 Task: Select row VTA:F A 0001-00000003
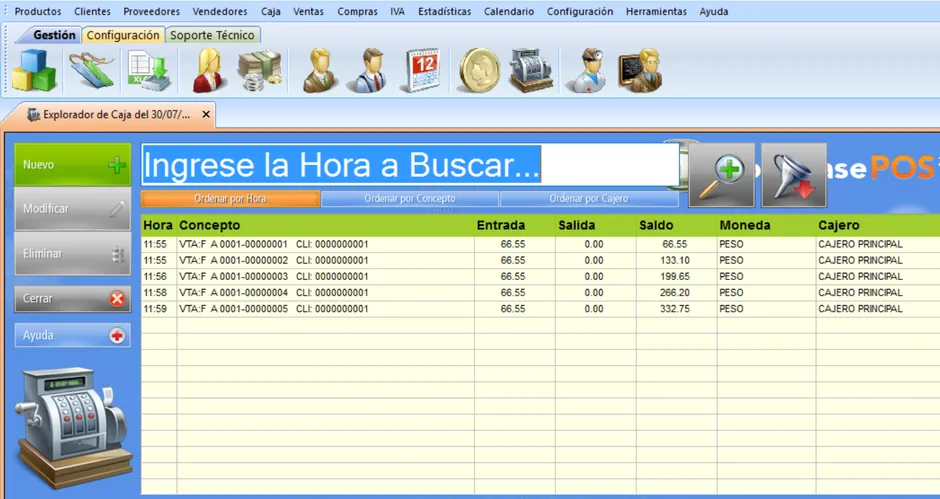pos(540,276)
